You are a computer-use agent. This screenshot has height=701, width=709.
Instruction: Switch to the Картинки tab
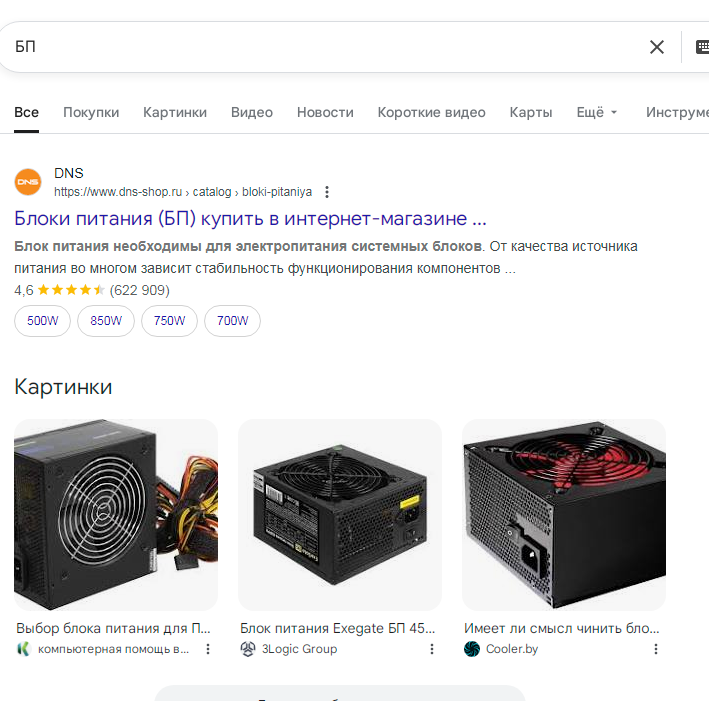[175, 112]
